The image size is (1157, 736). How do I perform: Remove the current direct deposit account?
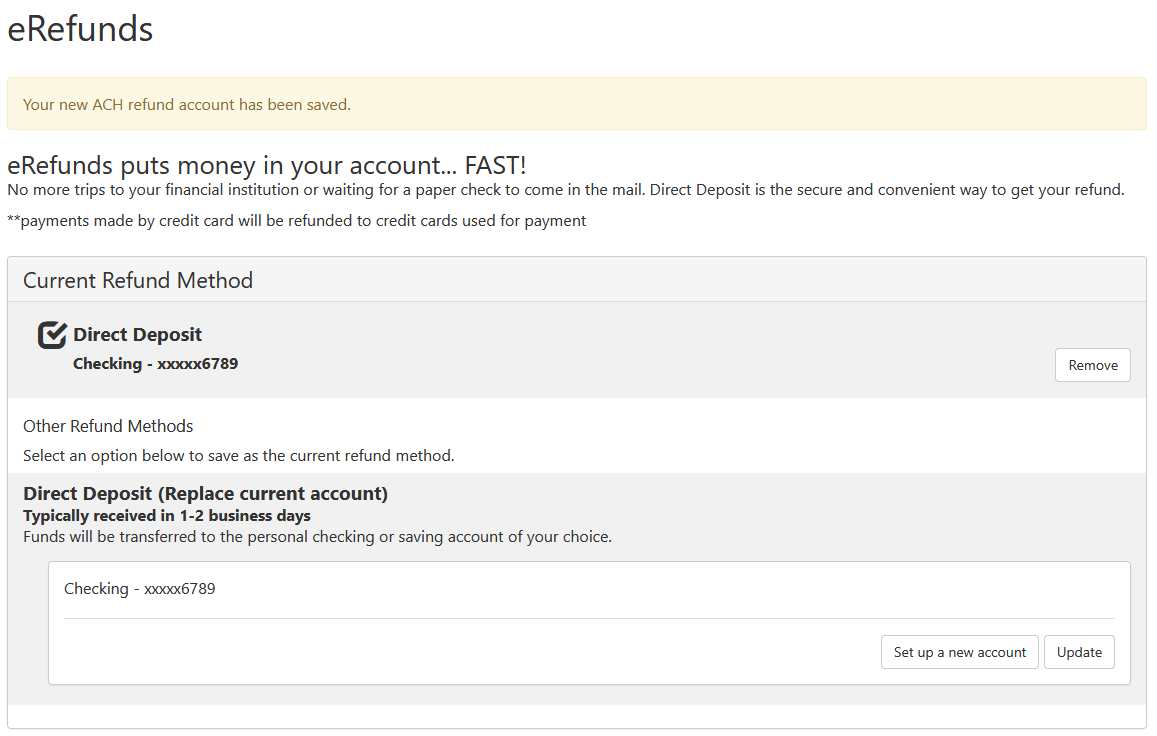point(1092,365)
